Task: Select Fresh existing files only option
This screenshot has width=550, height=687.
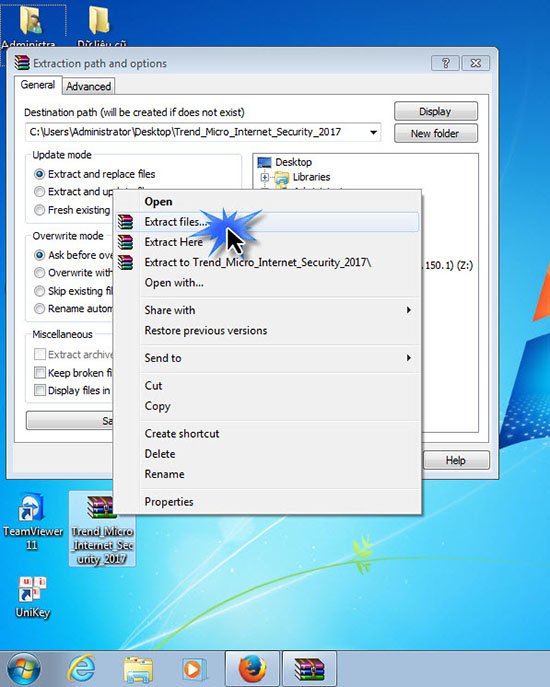Action: tap(72, 210)
